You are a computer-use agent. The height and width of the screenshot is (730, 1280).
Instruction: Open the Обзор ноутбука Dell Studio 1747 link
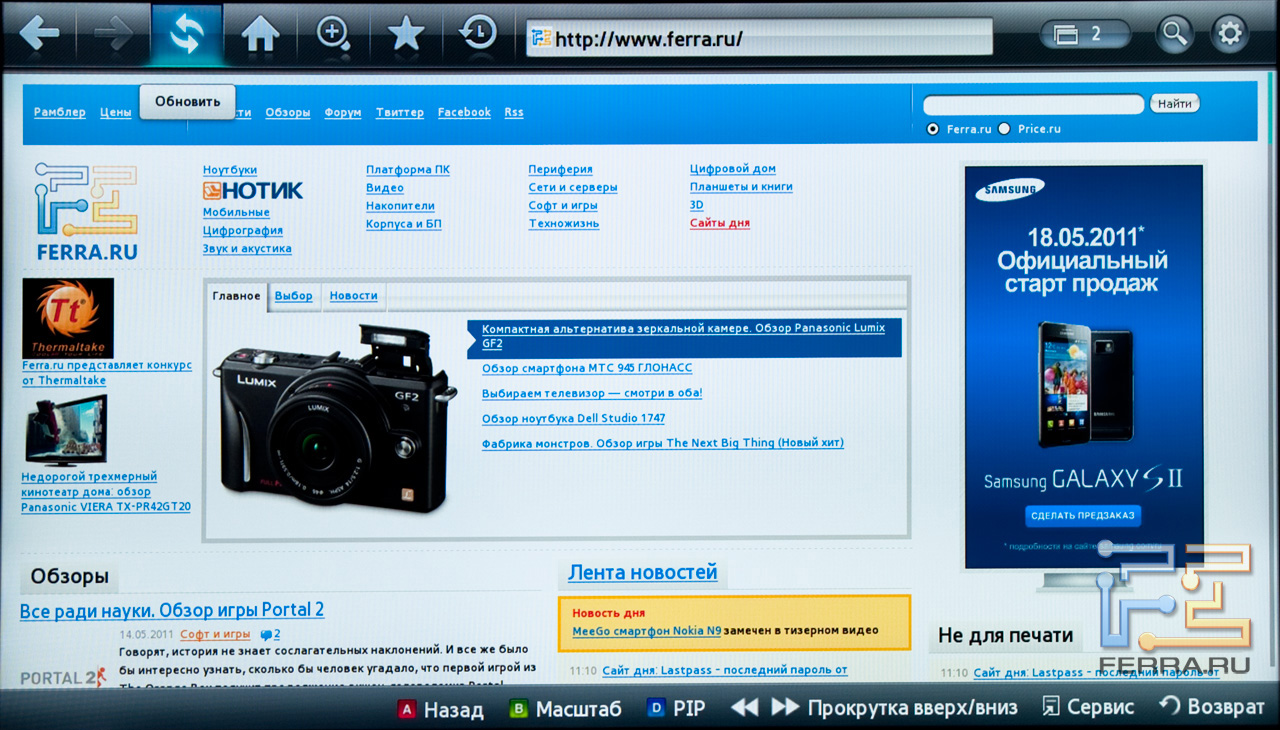pyautogui.click(x=573, y=419)
